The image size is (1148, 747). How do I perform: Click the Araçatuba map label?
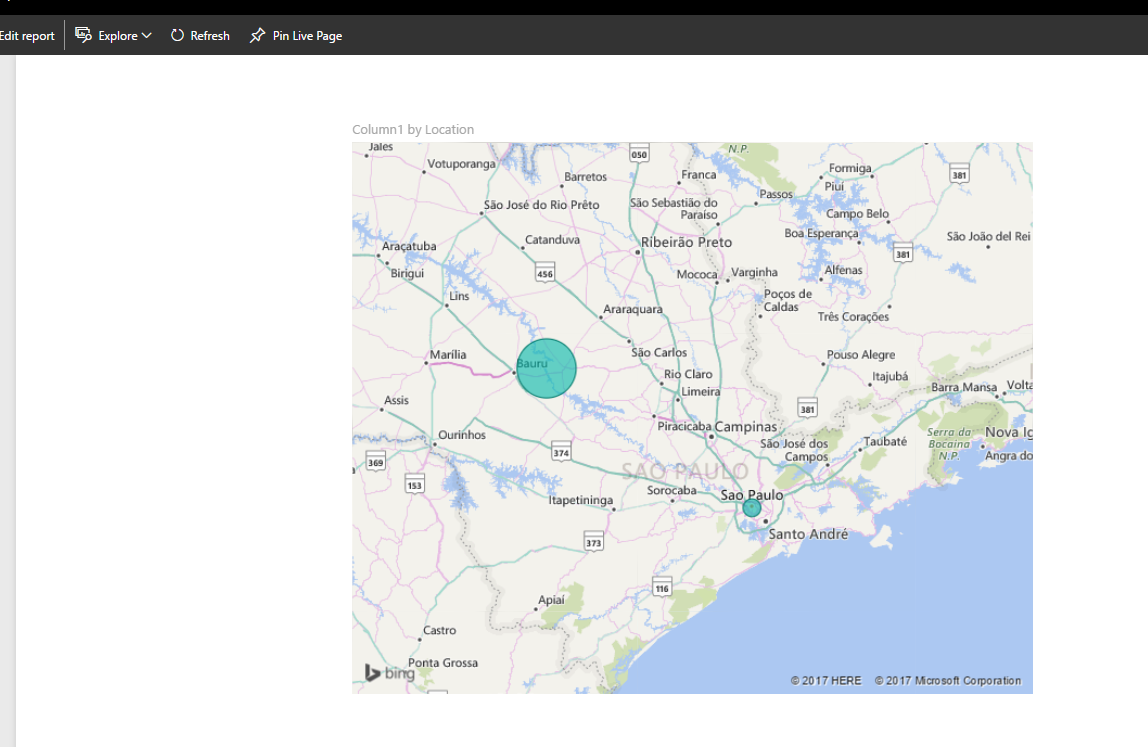click(x=409, y=246)
